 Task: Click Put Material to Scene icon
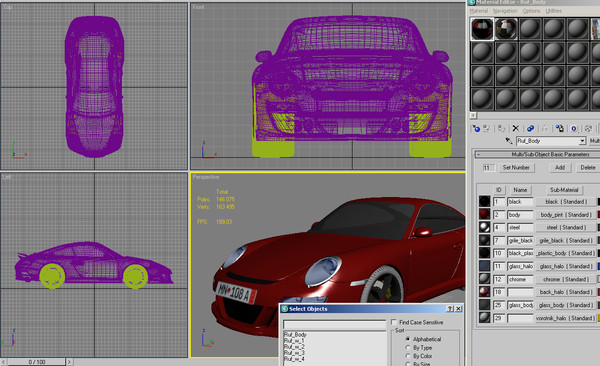pos(487,129)
